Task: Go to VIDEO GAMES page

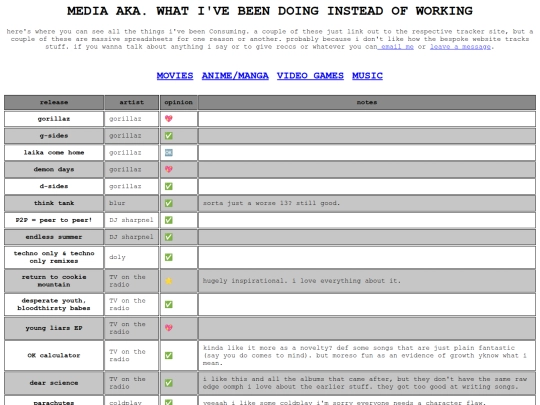Action: 310,75
